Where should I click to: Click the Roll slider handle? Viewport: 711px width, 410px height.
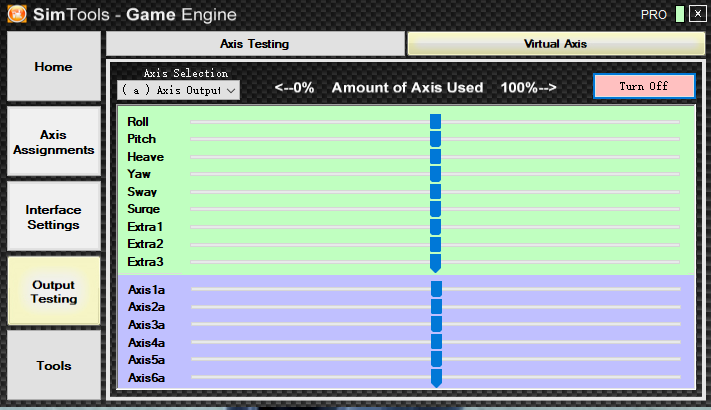[435, 122]
